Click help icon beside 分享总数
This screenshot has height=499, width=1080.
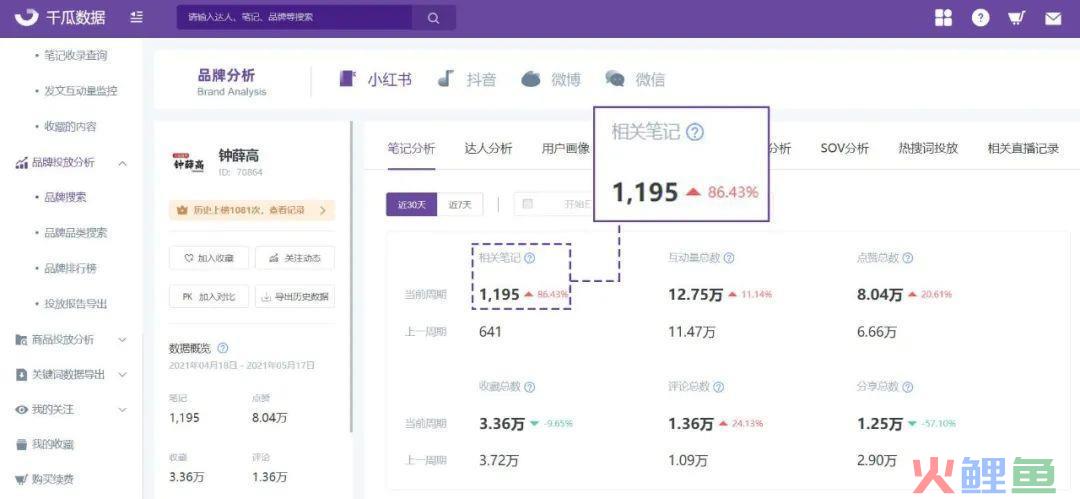[908, 387]
